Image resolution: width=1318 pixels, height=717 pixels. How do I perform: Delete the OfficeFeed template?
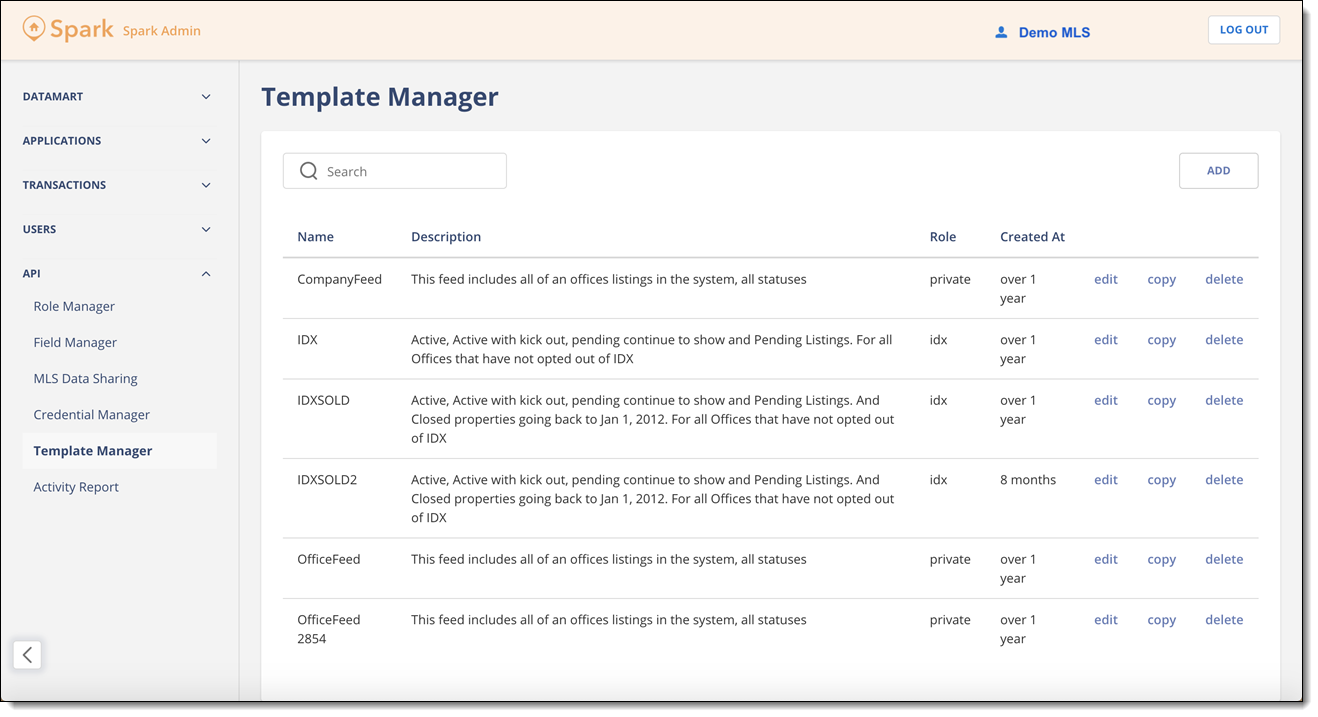pos(1224,560)
